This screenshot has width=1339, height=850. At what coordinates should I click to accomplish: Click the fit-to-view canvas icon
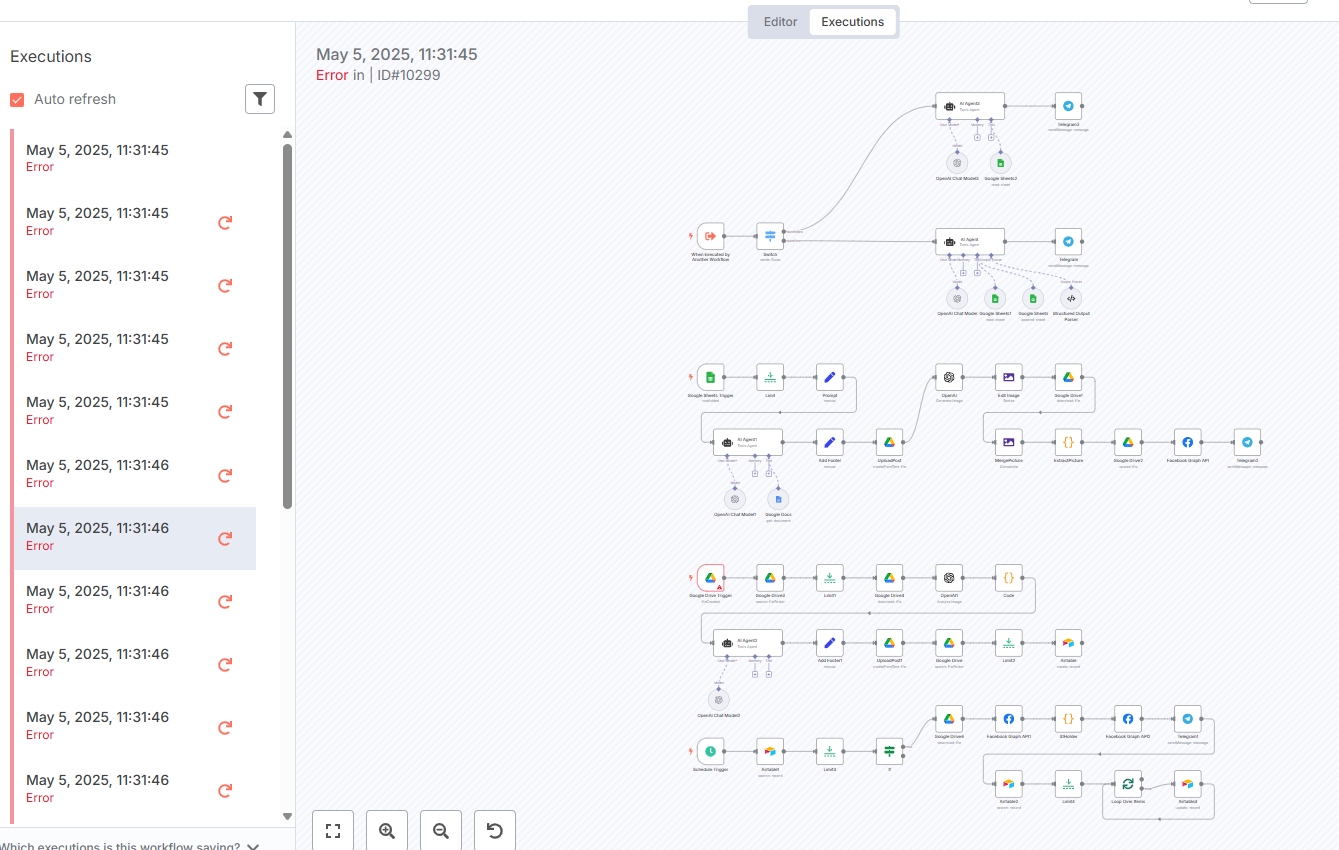click(333, 831)
